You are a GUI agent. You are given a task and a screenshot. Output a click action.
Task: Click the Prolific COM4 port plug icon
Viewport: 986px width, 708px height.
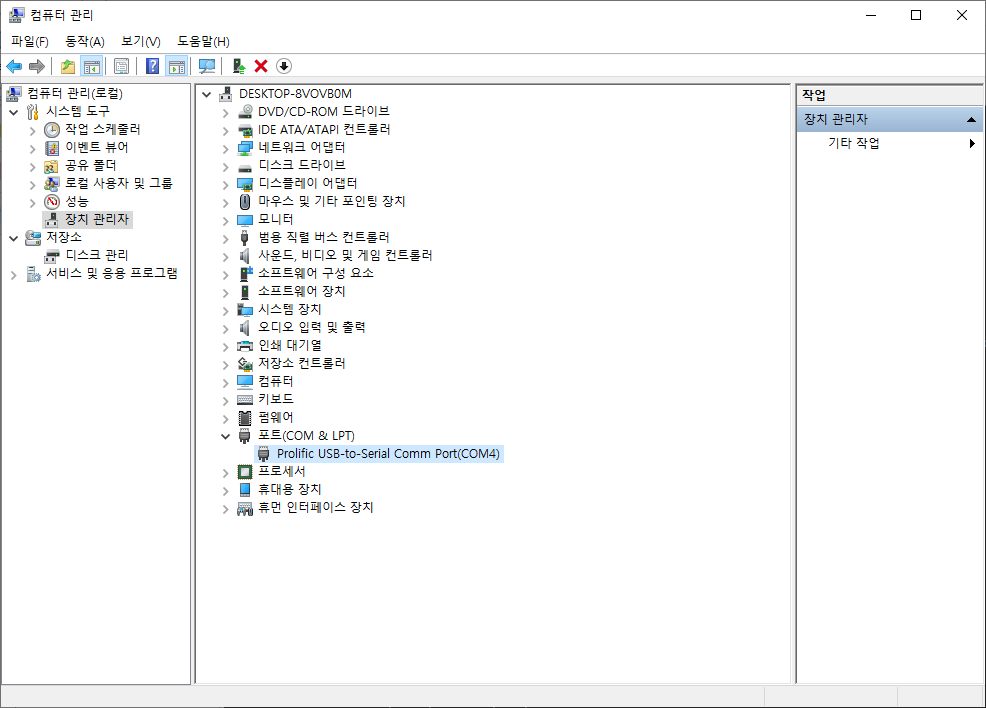coord(264,454)
